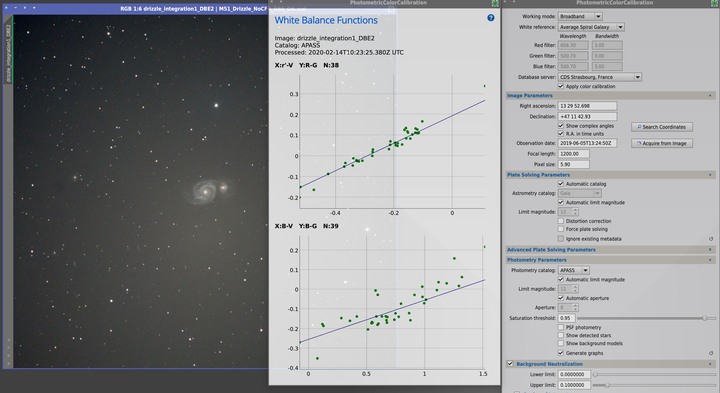Click 'X:B-V Y:B-G N:39' graph label

click(307, 226)
